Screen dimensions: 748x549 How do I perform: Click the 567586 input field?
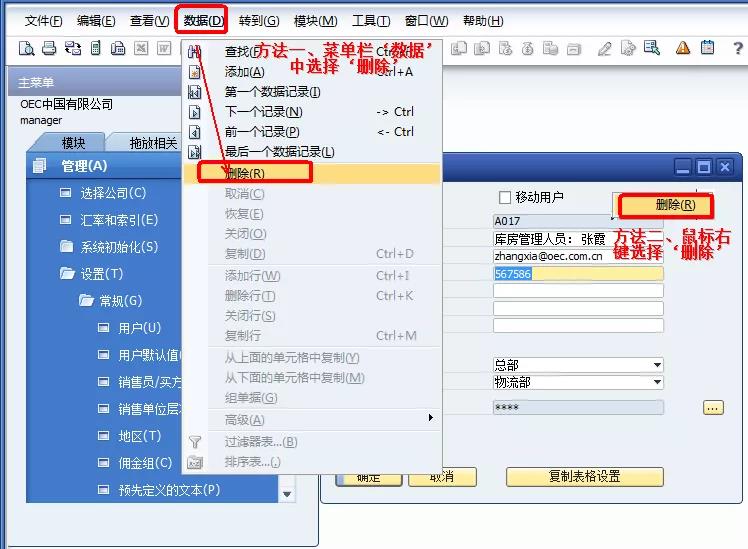(578, 274)
